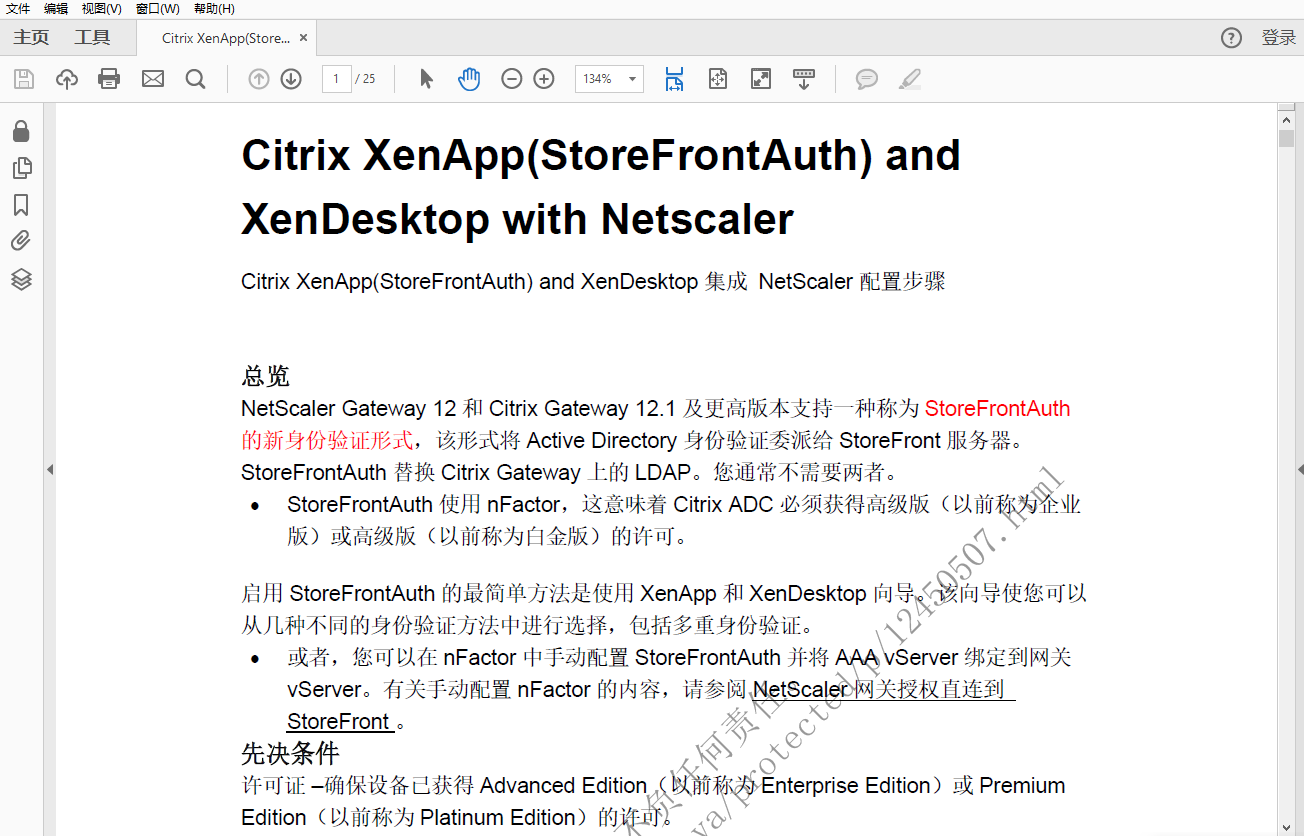The width and height of the screenshot is (1304, 836).
Task: Click the page number input field
Action: point(337,79)
